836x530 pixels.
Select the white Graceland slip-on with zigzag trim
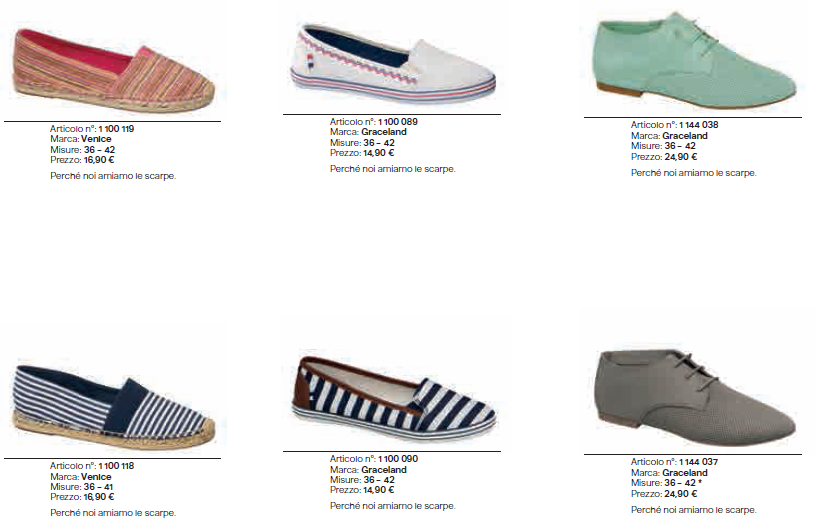(393, 63)
